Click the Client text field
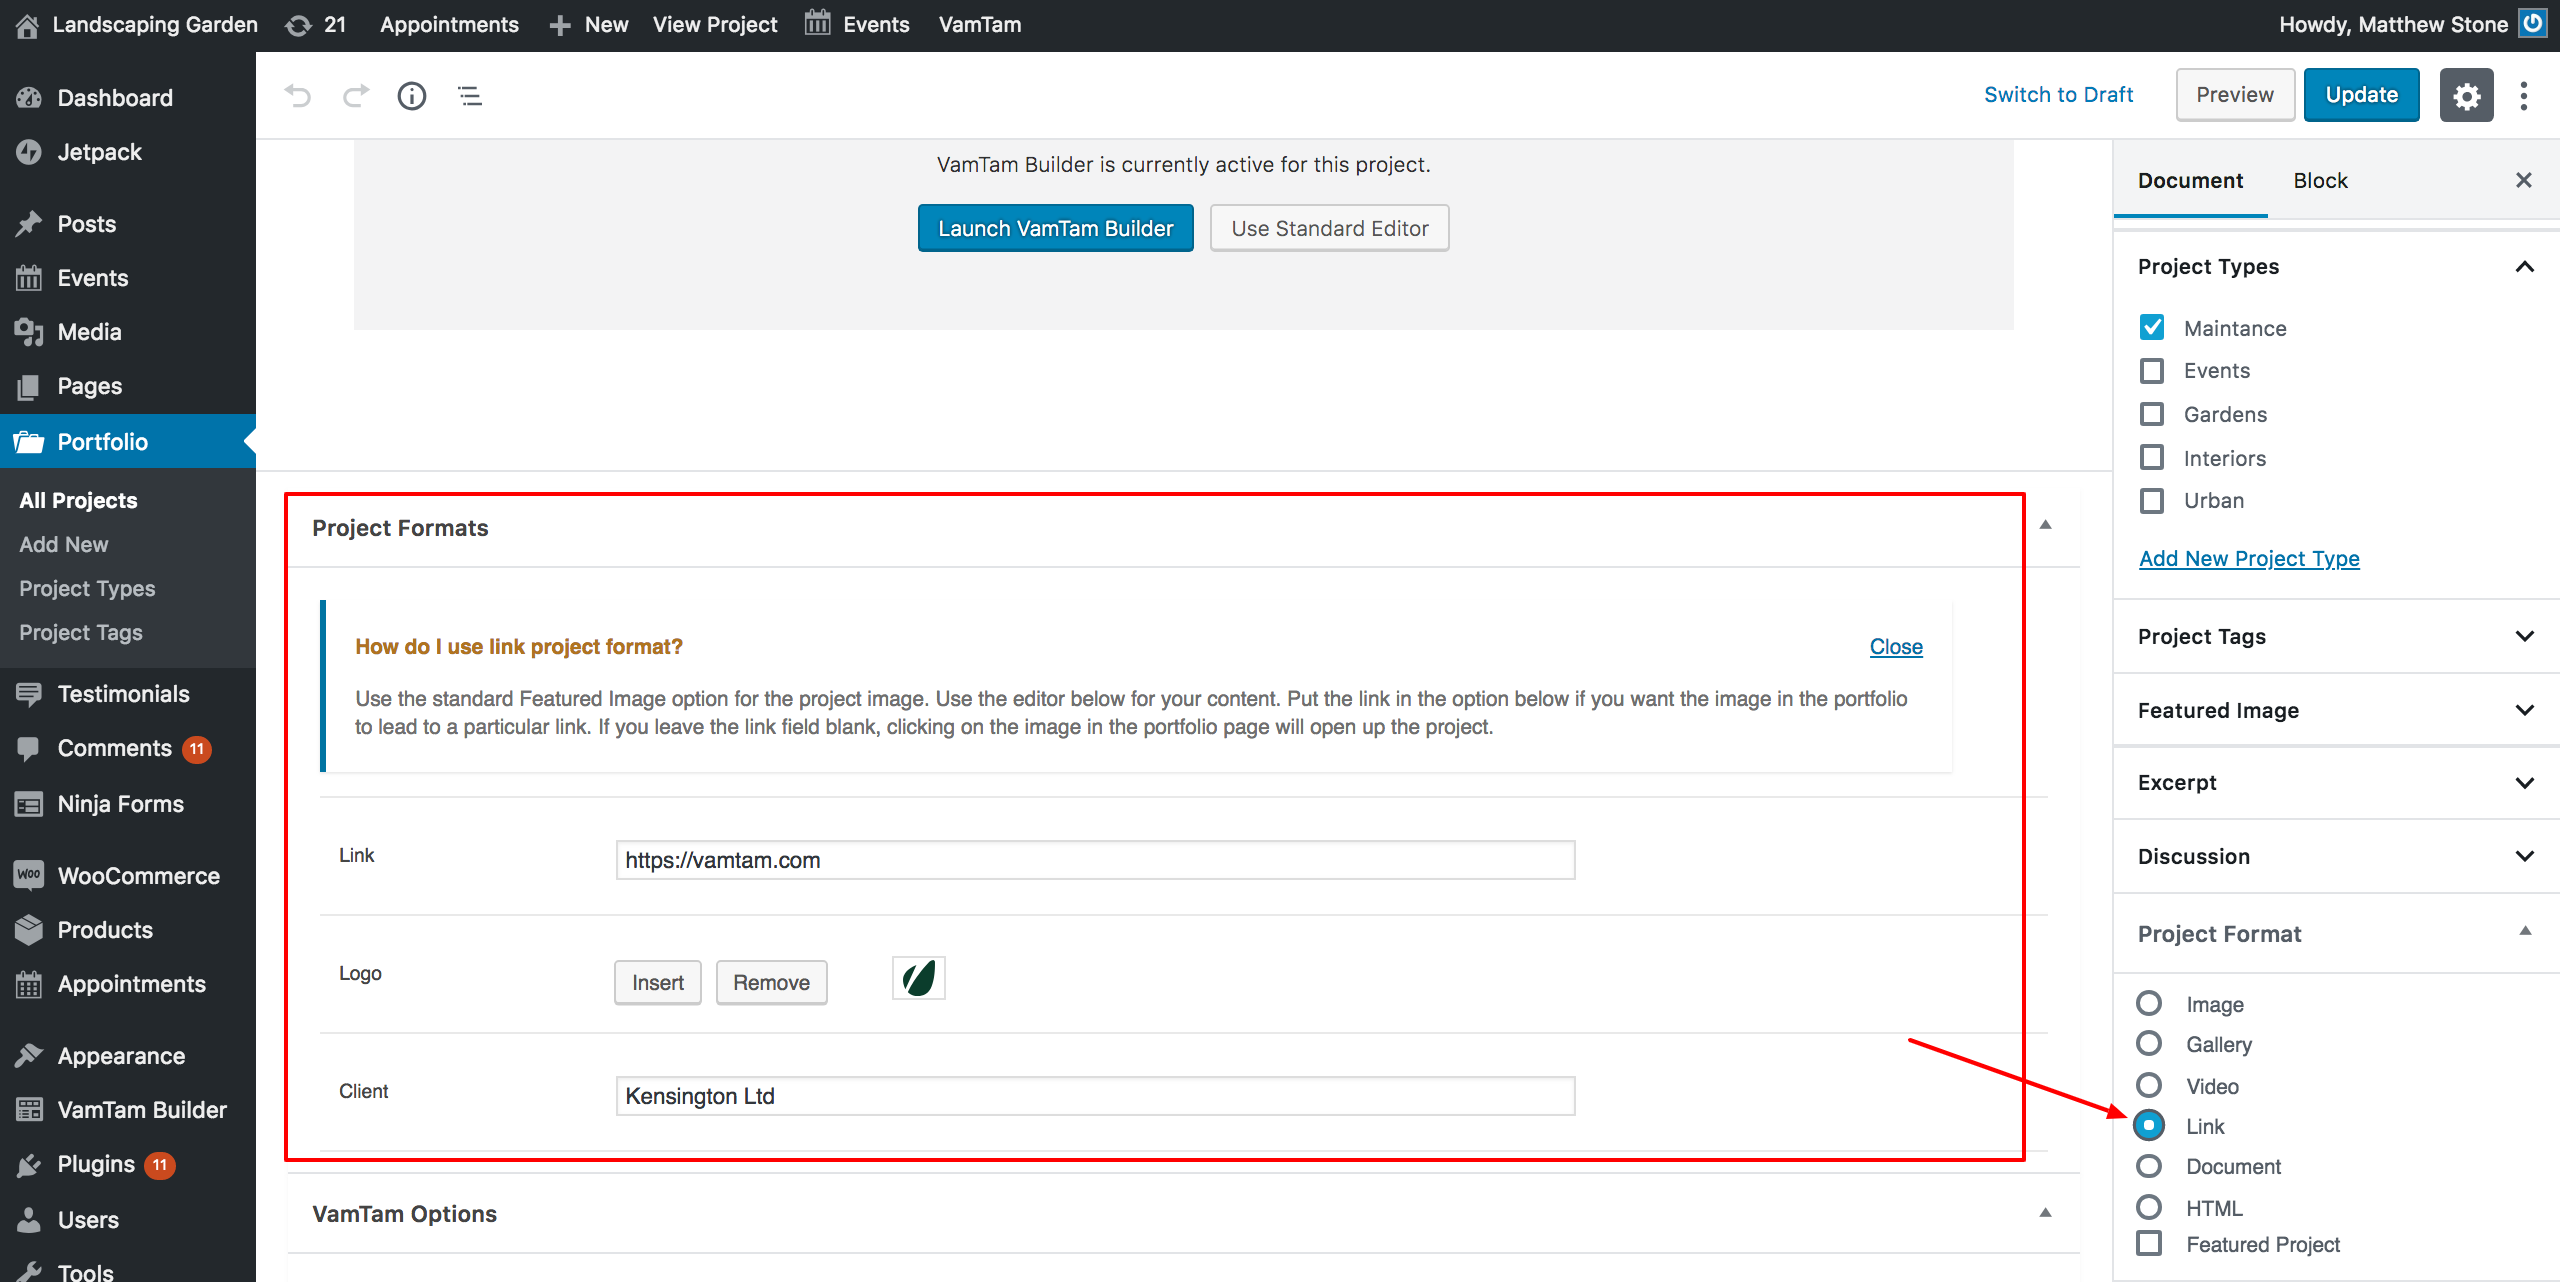This screenshot has width=2560, height=1282. pos(1095,1096)
